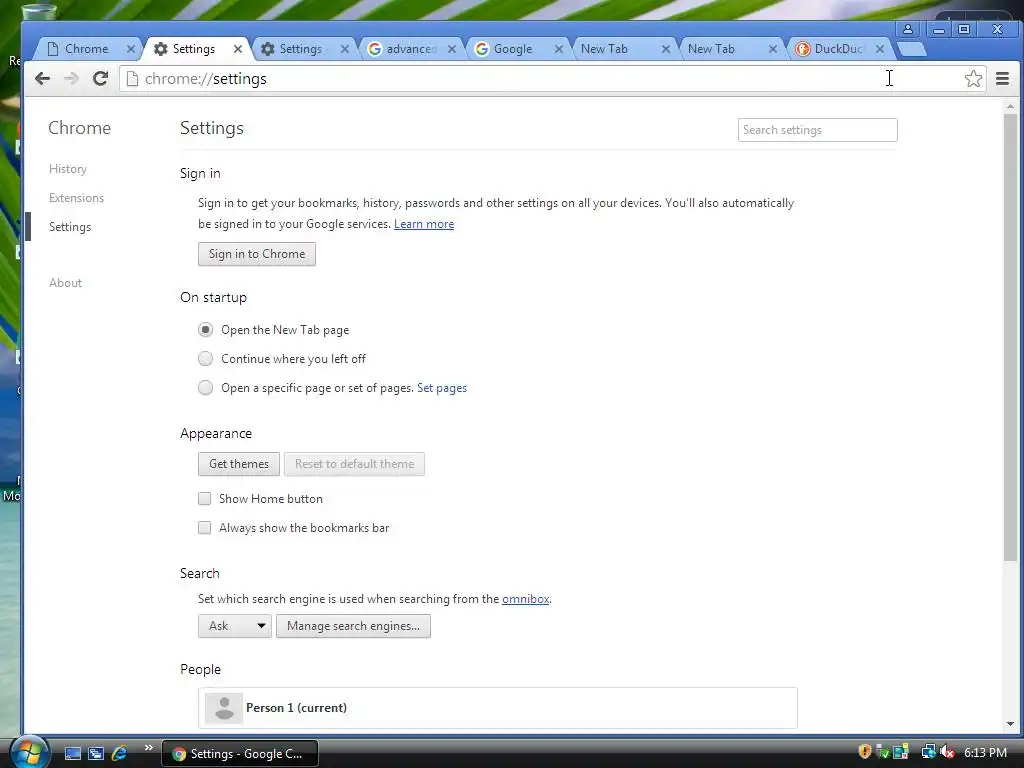Screen dimensions: 1024x768
Task: Select Open the New Tab page option
Action: pyautogui.click(x=206, y=330)
